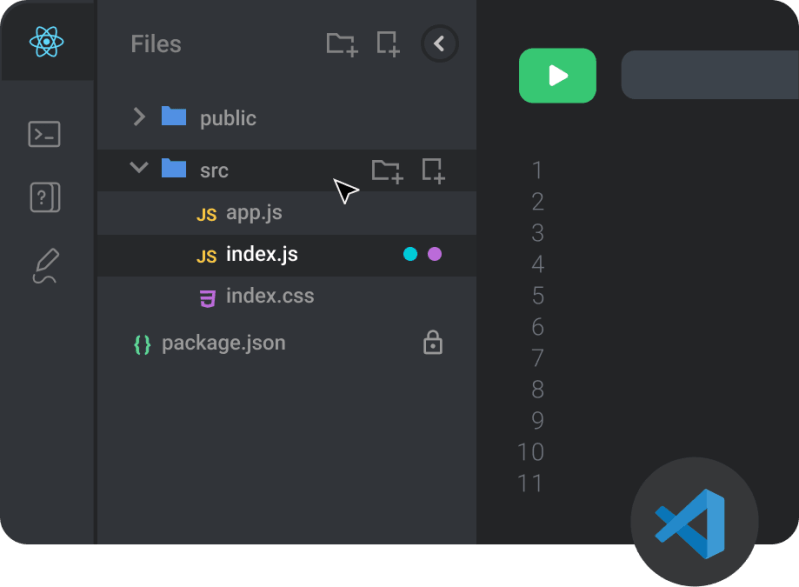The height and width of the screenshot is (587, 799).
Task: Click the braces icon beside package.json
Action: [x=142, y=345]
